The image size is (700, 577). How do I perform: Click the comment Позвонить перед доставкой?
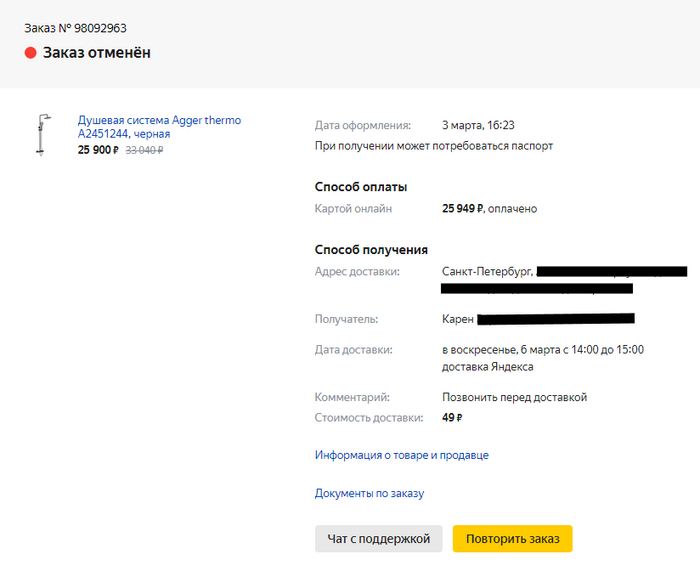(514, 397)
